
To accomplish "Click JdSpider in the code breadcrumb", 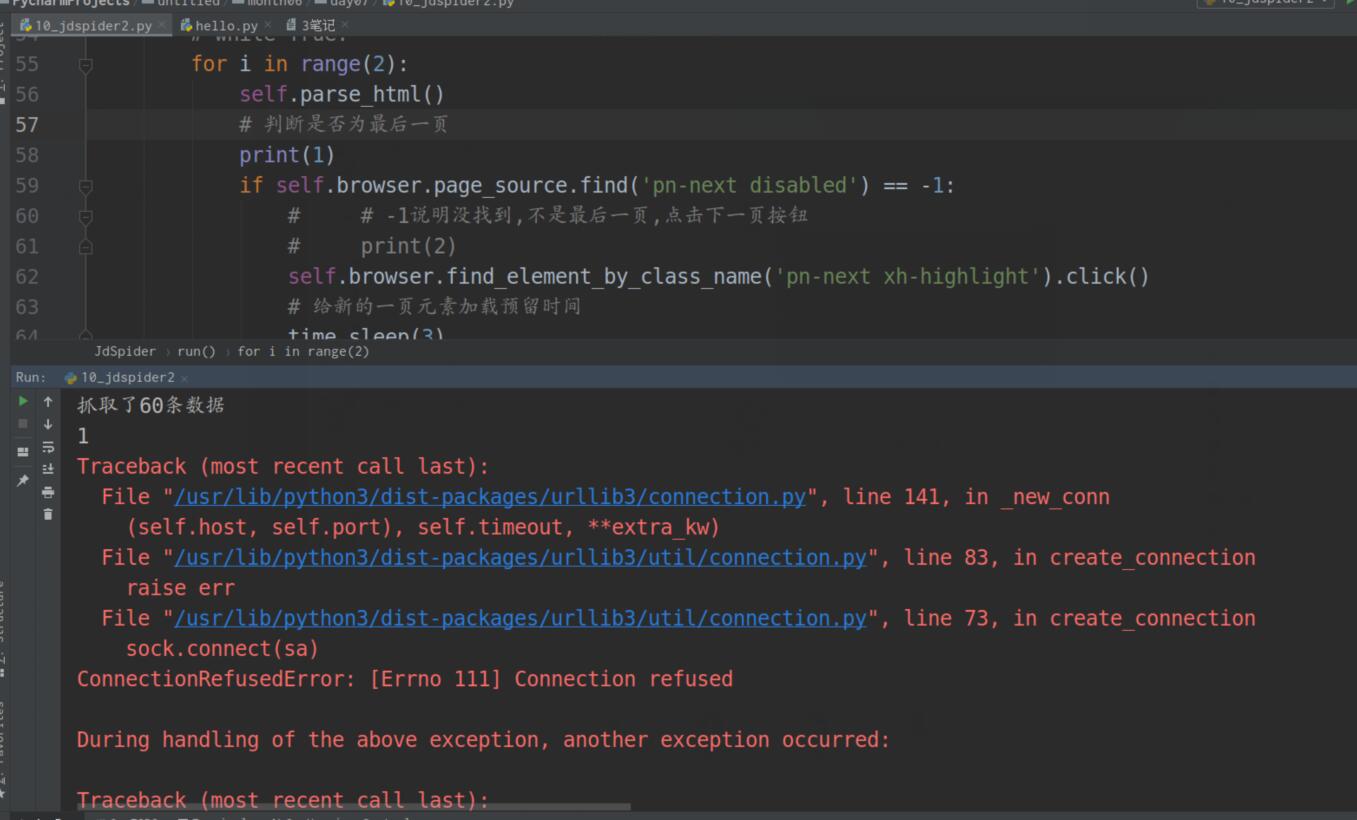I will coord(125,351).
